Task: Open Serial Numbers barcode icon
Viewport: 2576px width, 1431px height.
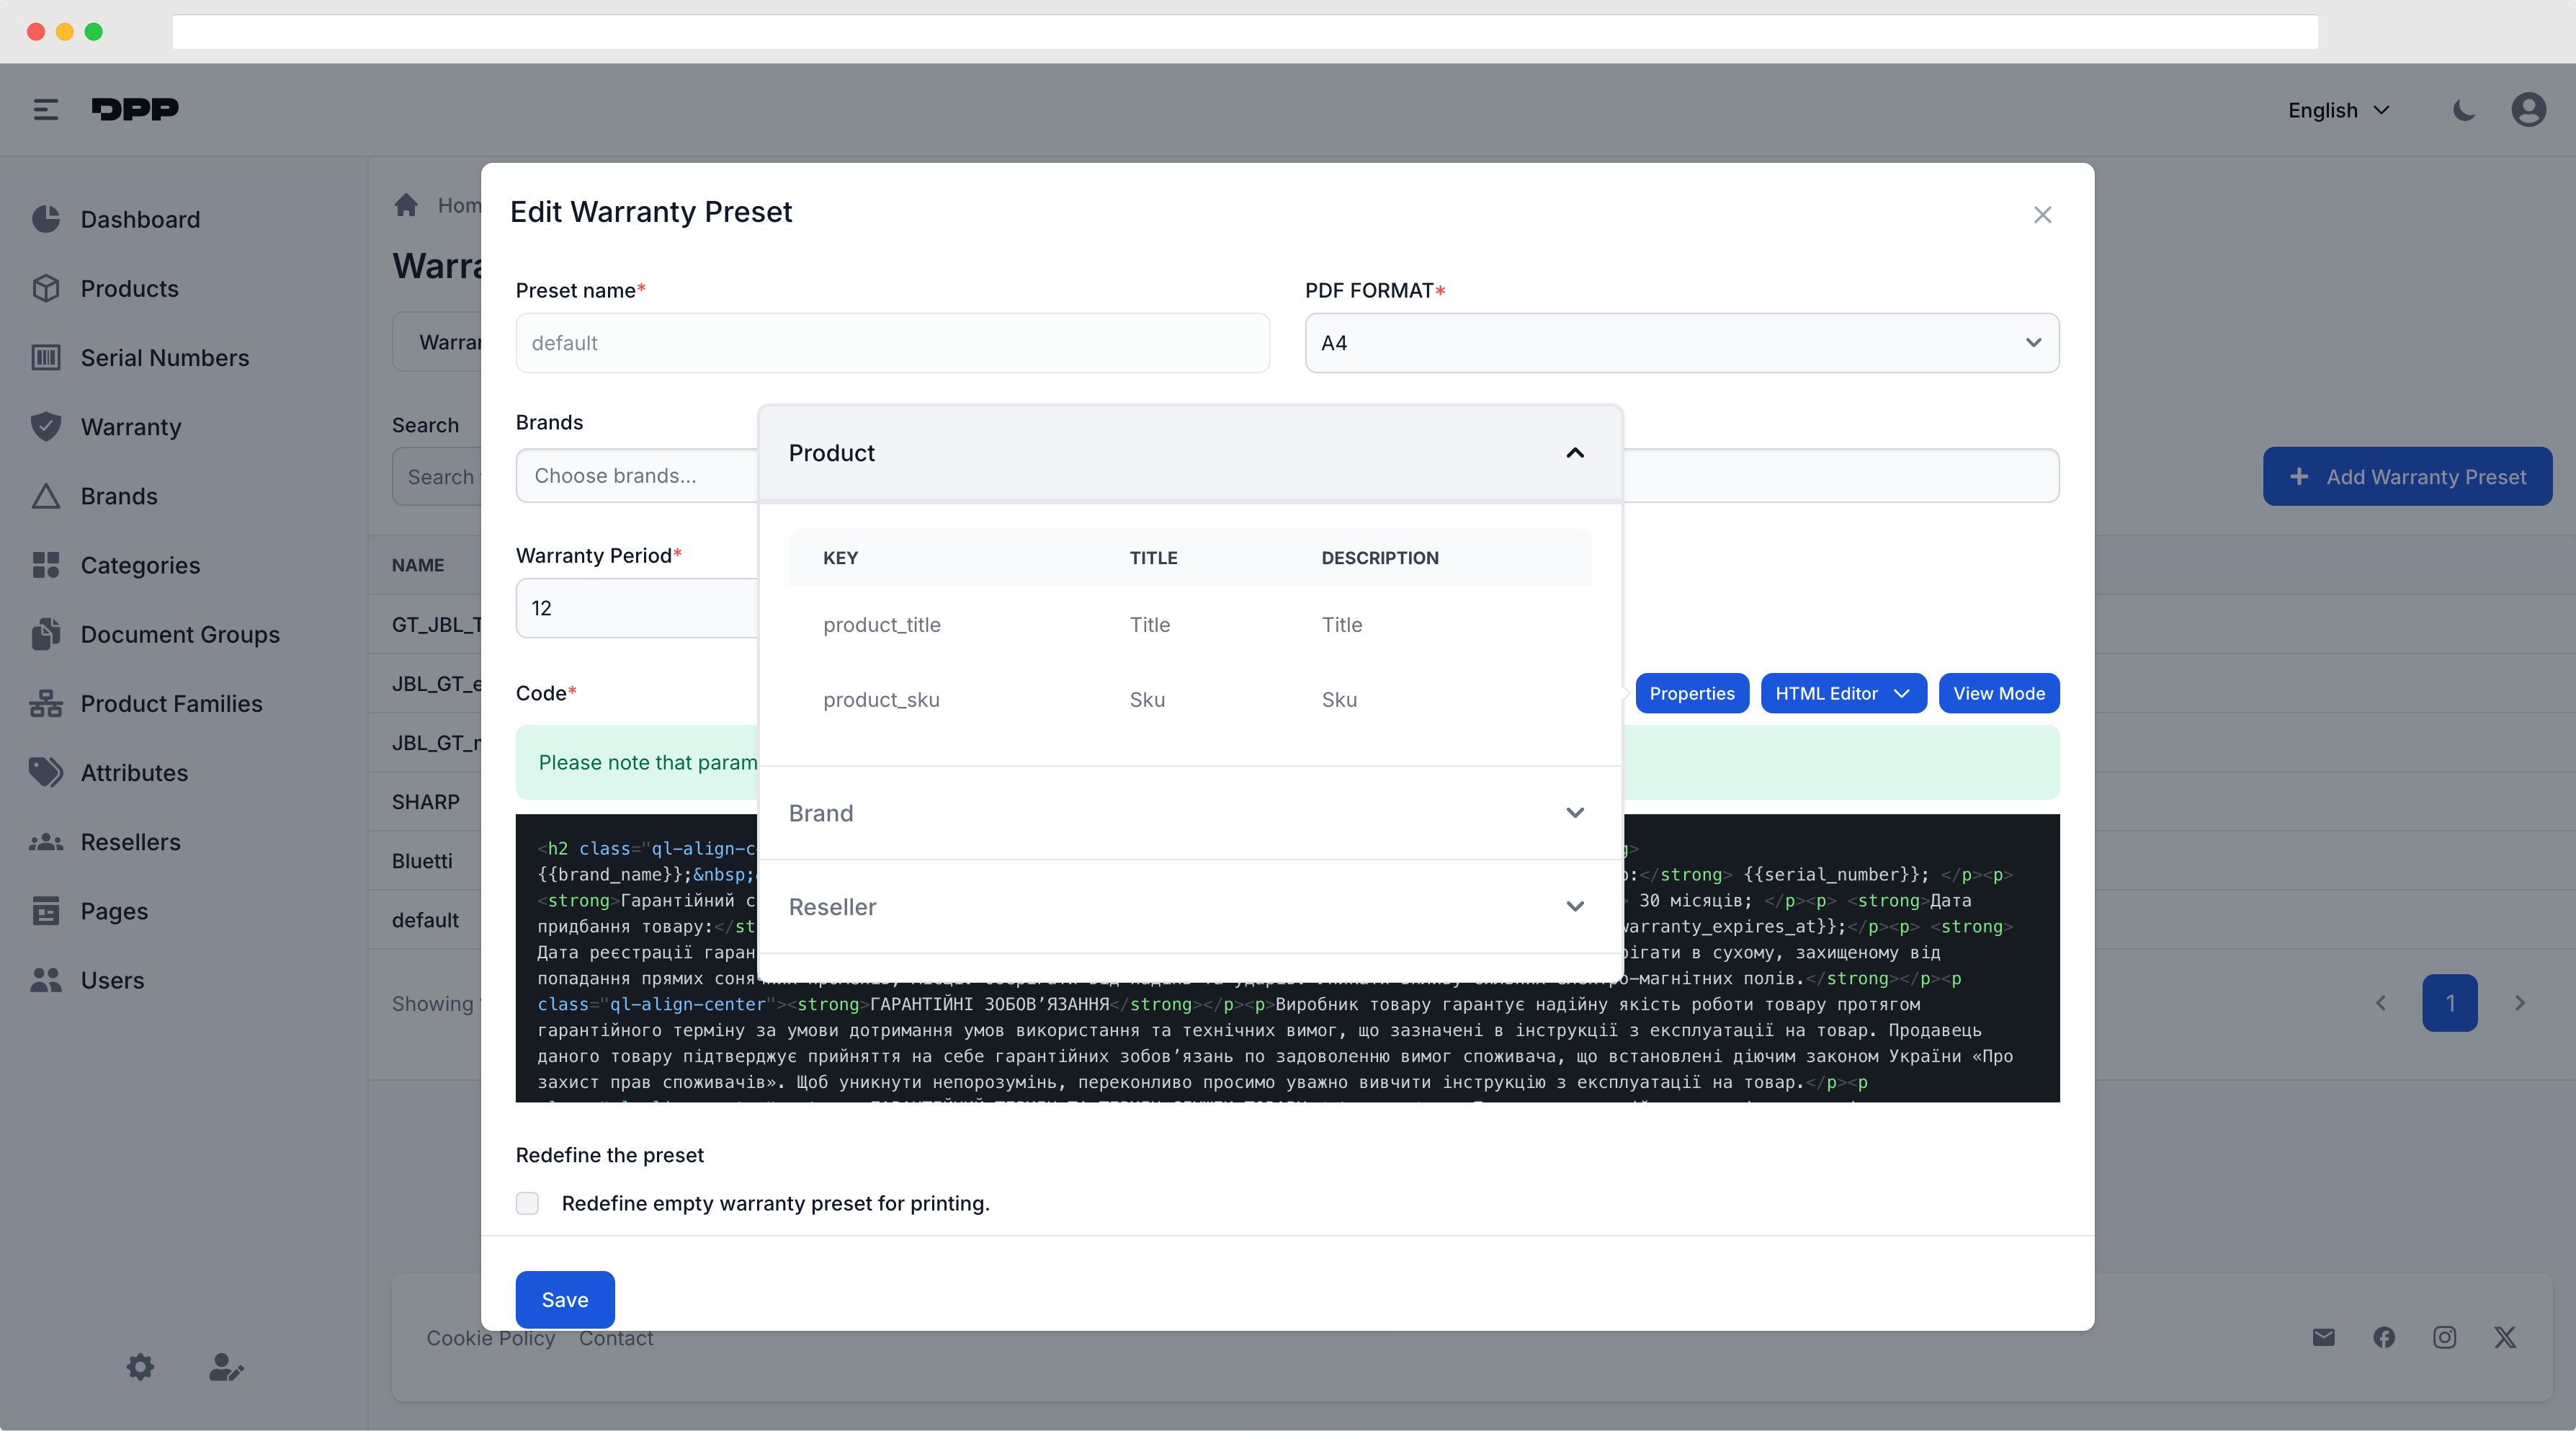Action: pyautogui.click(x=46, y=357)
